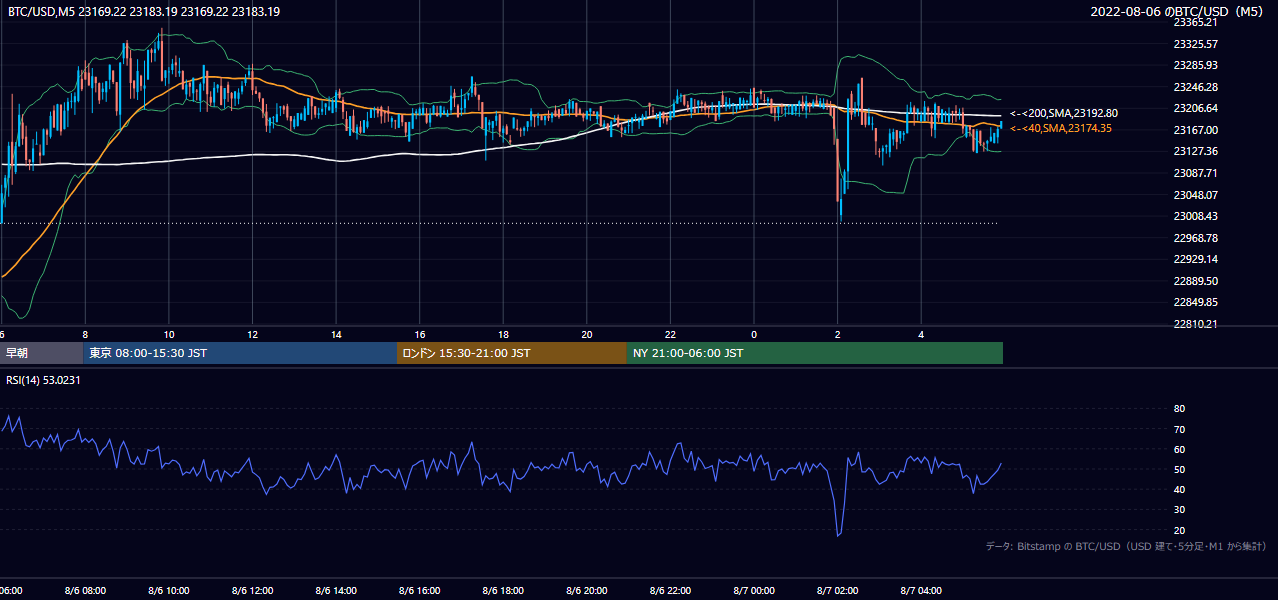The width and height of the screenshot is (1278, 600).
Task: Click the 8/7 04:00 time label
Action: (x=921, y=591)
